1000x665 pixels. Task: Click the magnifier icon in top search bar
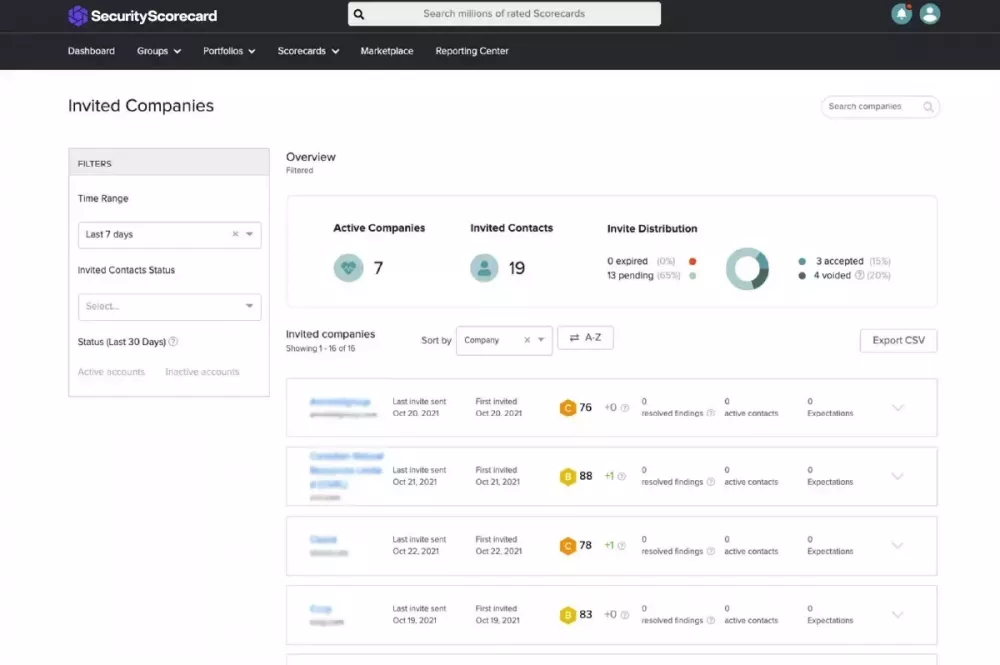tap(359, 14)
